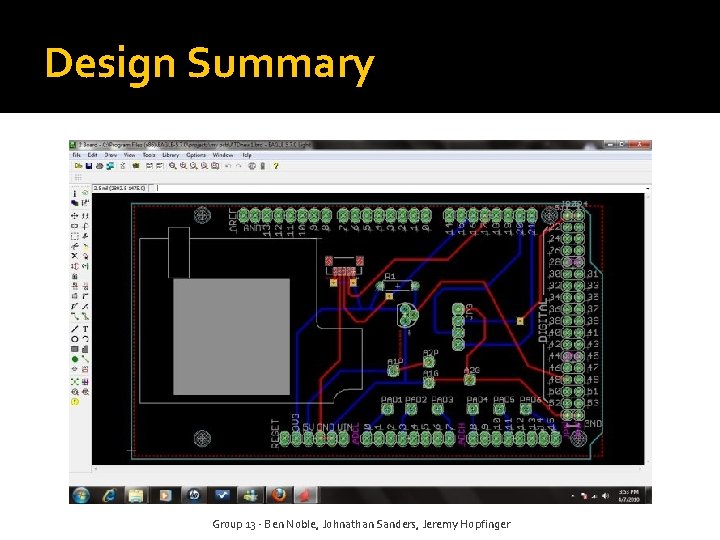
Task: Select the Info tool
Action: coord(74,194)
